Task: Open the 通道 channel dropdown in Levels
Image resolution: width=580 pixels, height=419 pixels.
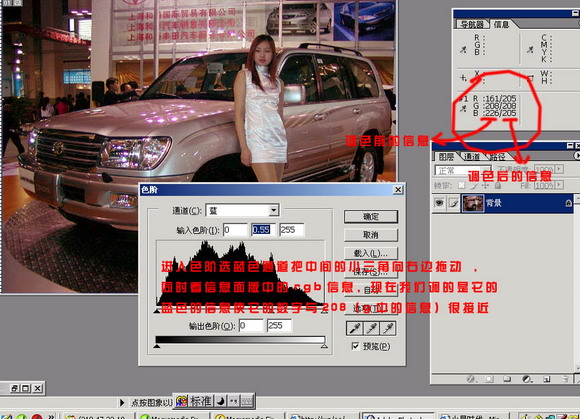Action: tap(273, 210)
